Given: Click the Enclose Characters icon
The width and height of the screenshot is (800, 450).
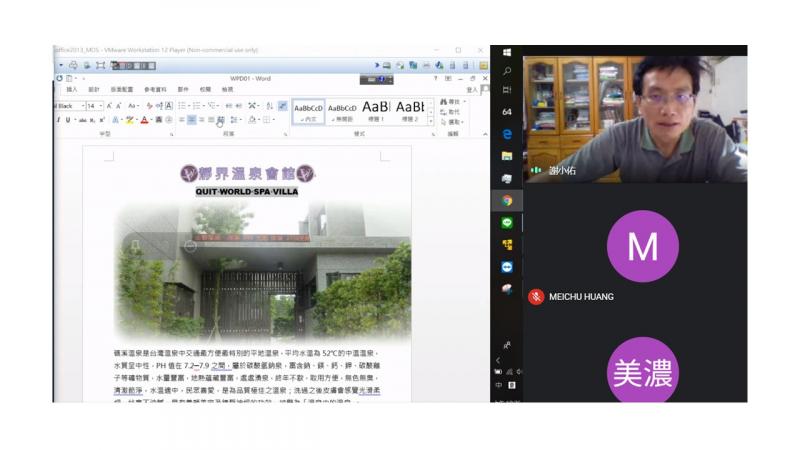Looking at the screenshot, I should pos(169,120).
